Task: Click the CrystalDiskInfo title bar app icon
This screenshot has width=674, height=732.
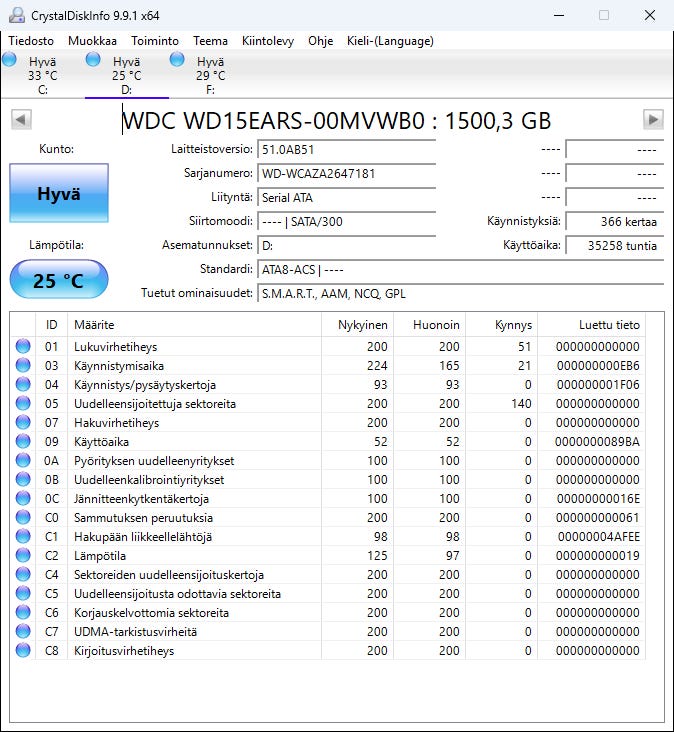Action: 17,15
